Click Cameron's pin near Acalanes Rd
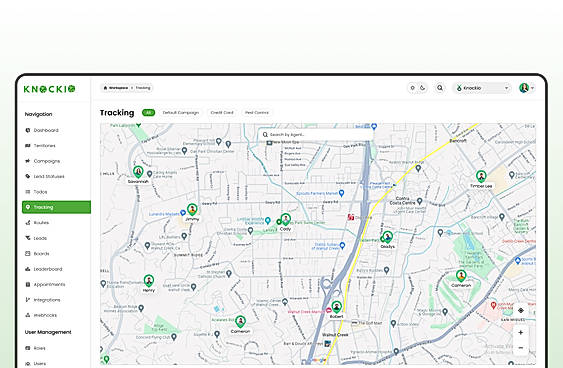563x368 pixels. (x=240, y=321)
